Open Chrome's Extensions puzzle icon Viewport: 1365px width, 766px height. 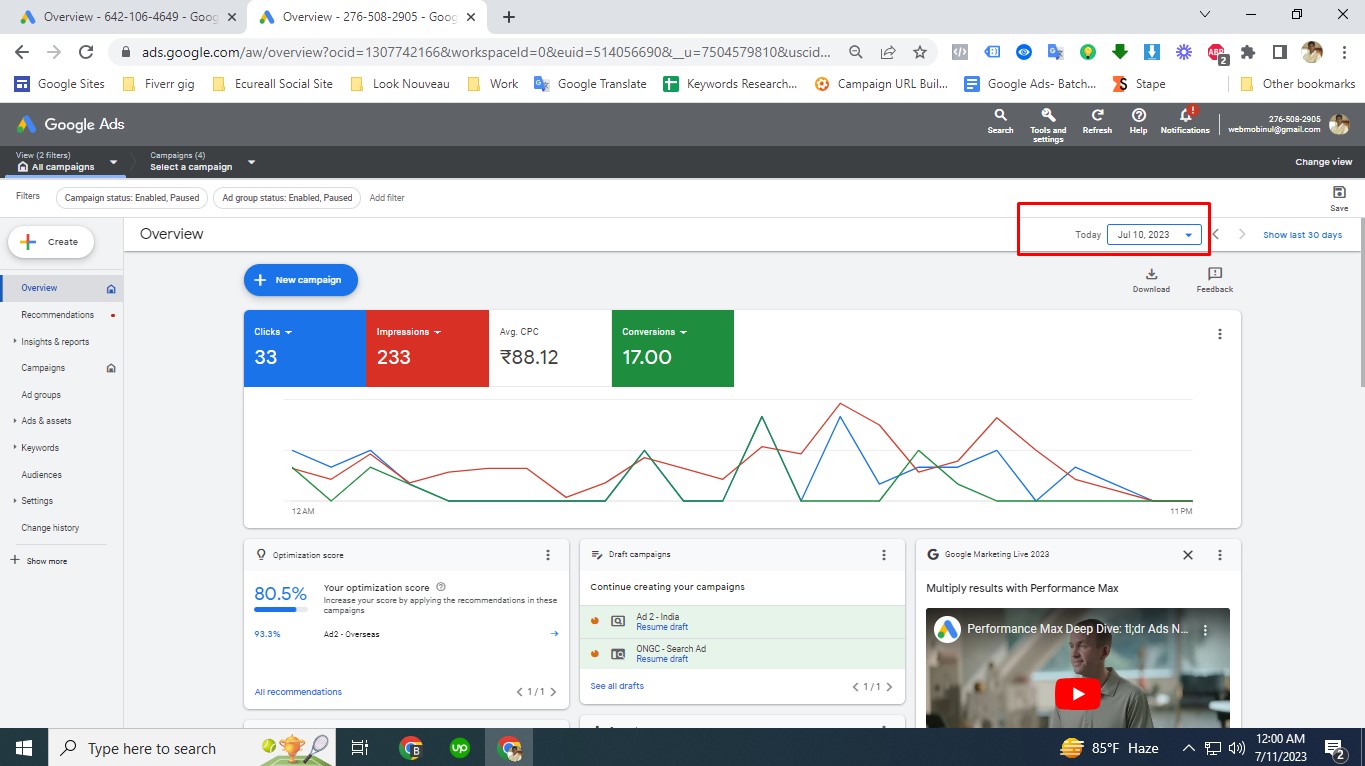click(1248, 52)
